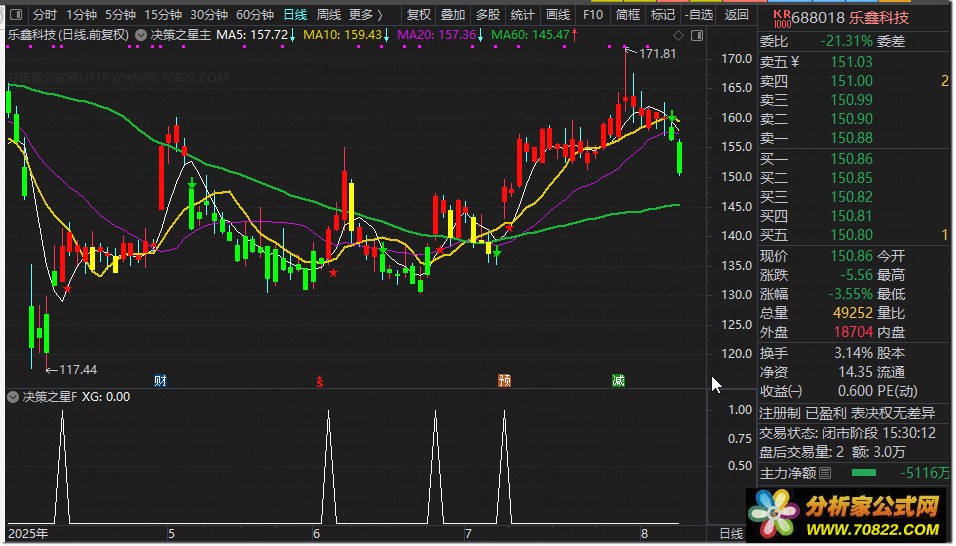Click the 688018 乐鑫科技 stock name header

pyautogui.click(x=850, y=18)
